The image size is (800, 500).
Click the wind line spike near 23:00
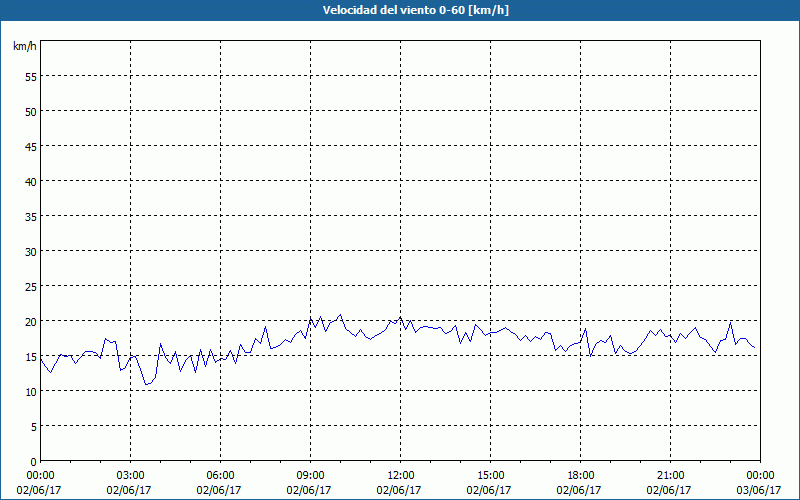pyautogui.click(x=731, y=322)
